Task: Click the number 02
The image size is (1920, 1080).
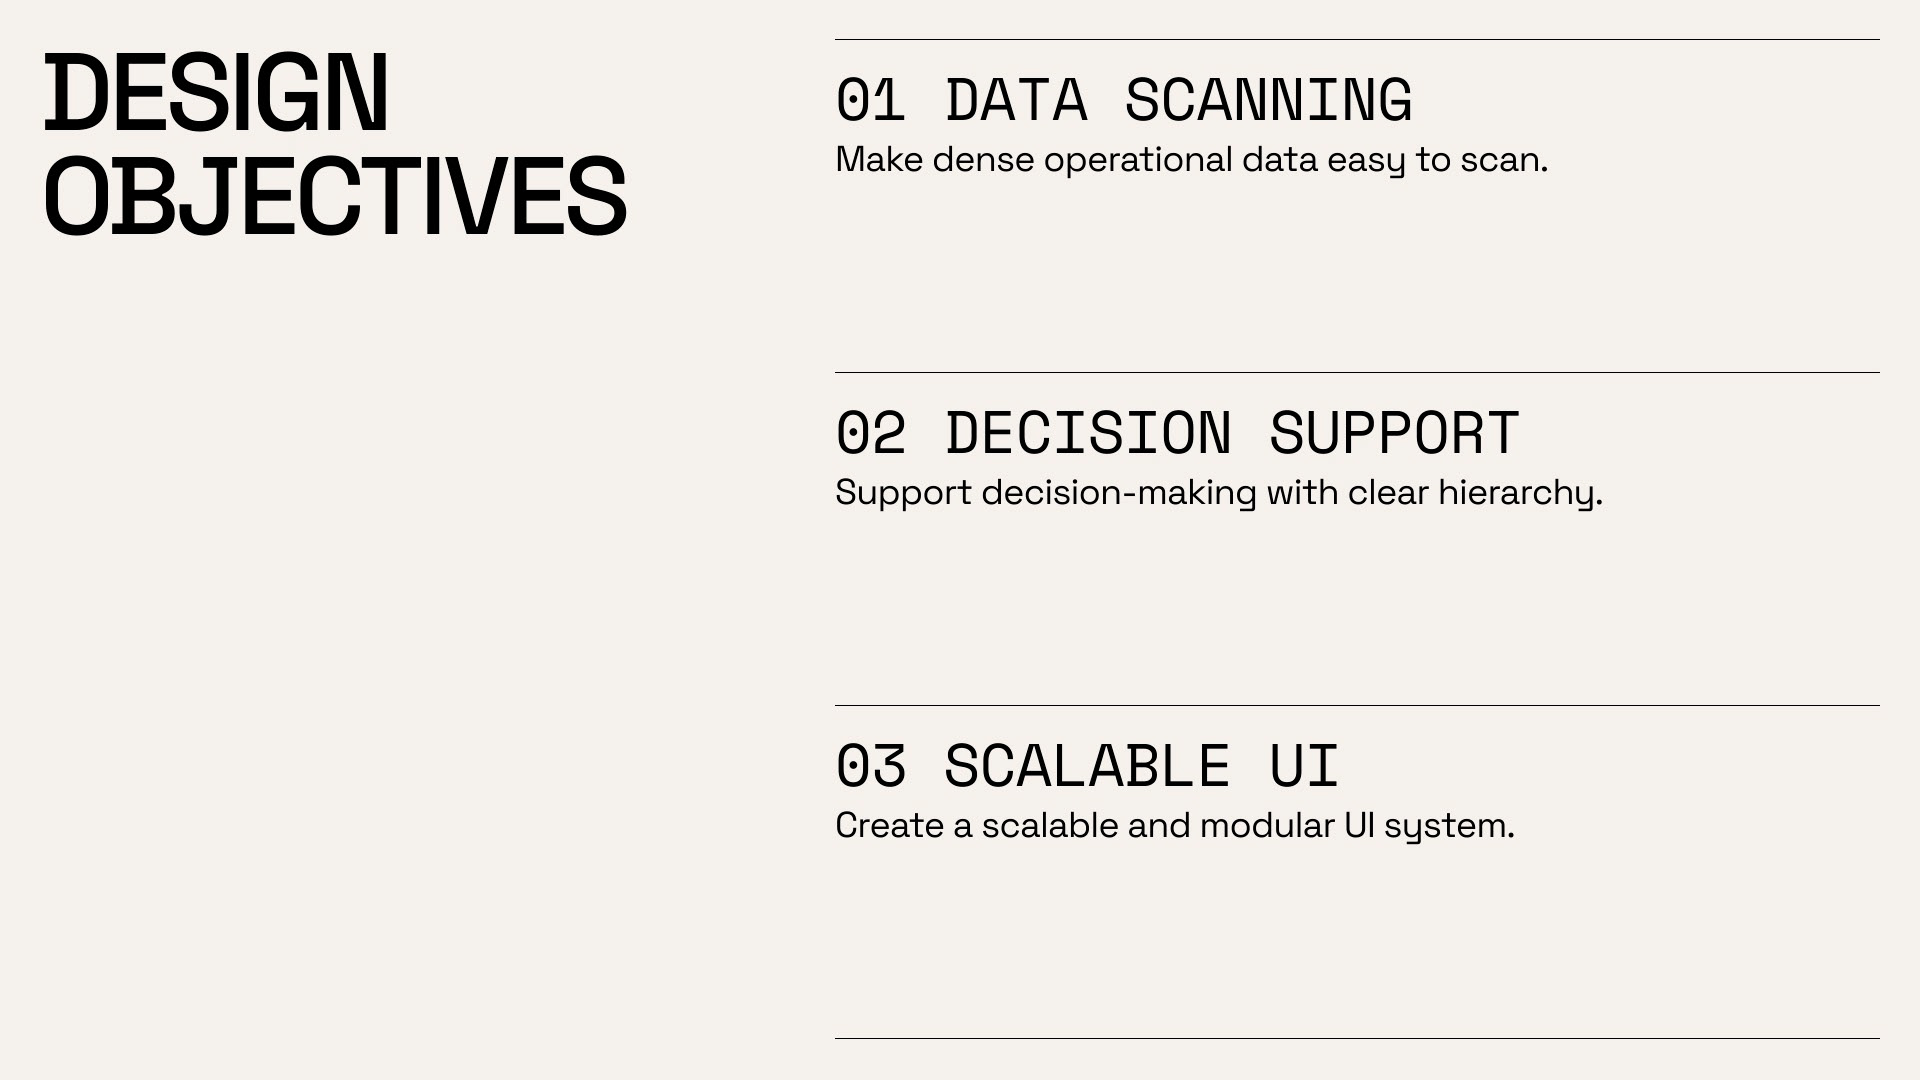Action: point(870,433)
